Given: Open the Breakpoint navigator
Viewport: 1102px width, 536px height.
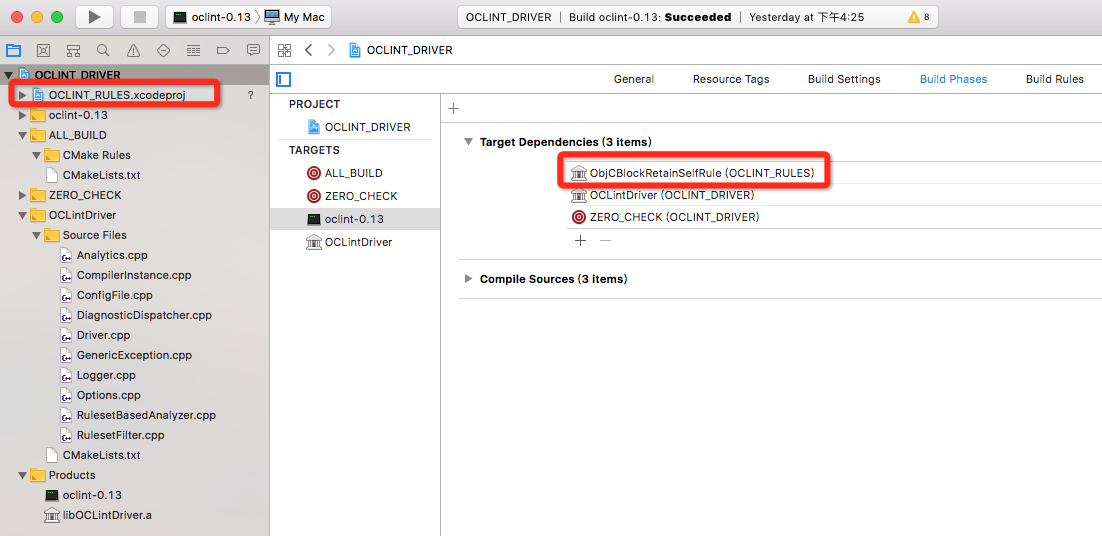Looking at the screenshot, I should (x=223, y=51).
